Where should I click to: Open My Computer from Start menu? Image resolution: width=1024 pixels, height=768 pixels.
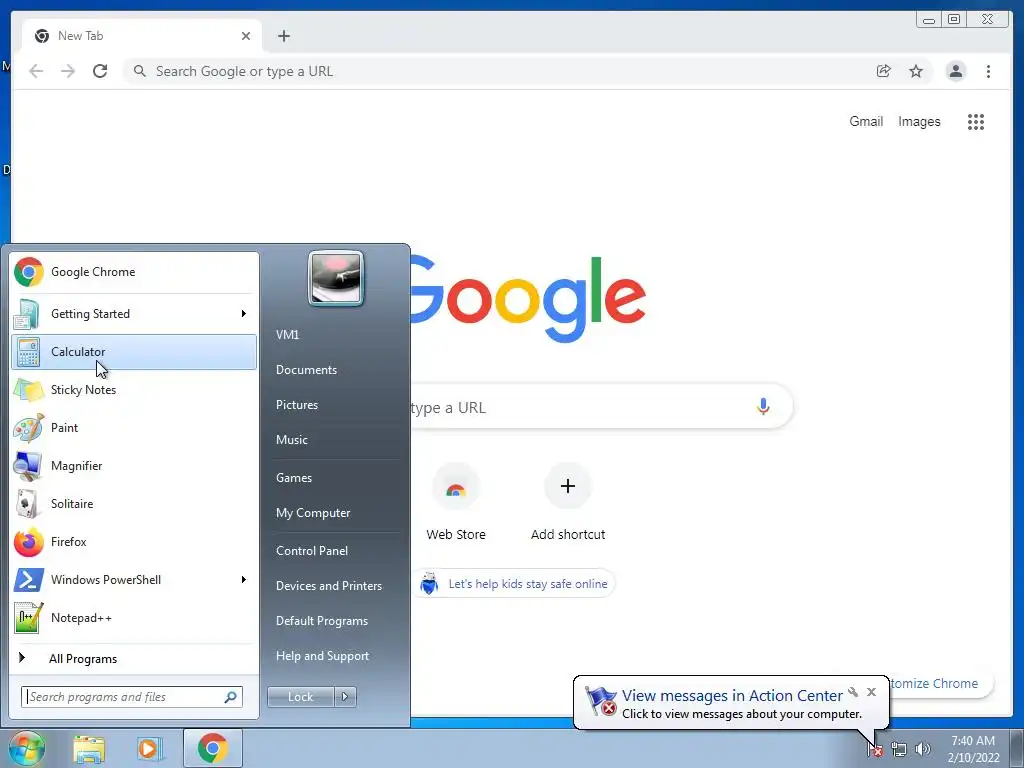pyautogui.click(x=313, y=513)
